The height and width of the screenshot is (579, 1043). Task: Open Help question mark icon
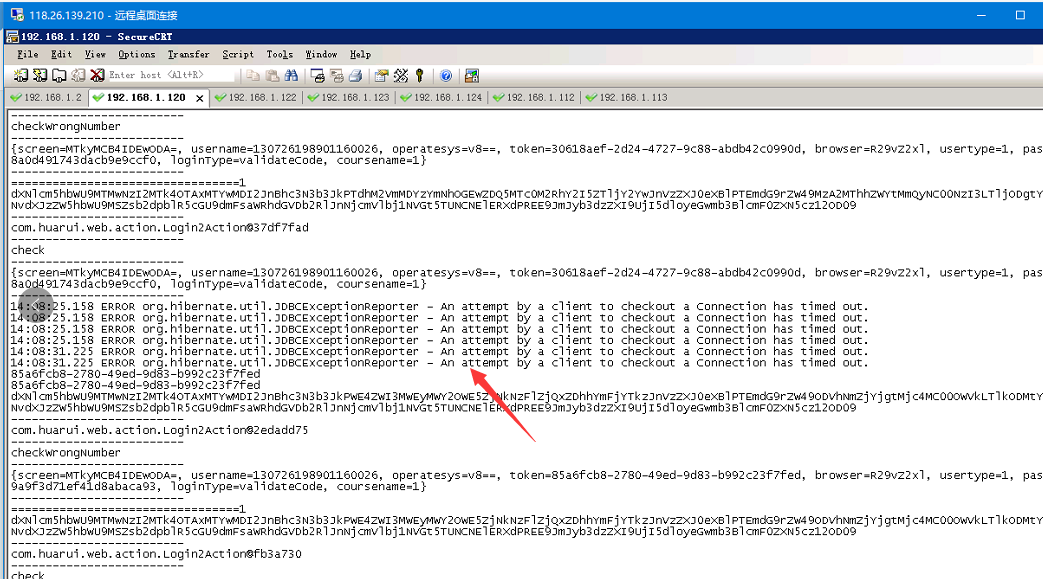pyautogui.click(x=446, y=76)
